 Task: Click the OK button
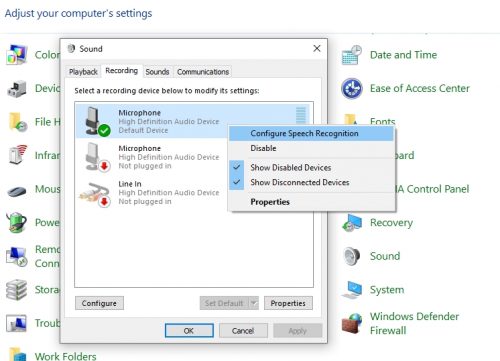189,331
